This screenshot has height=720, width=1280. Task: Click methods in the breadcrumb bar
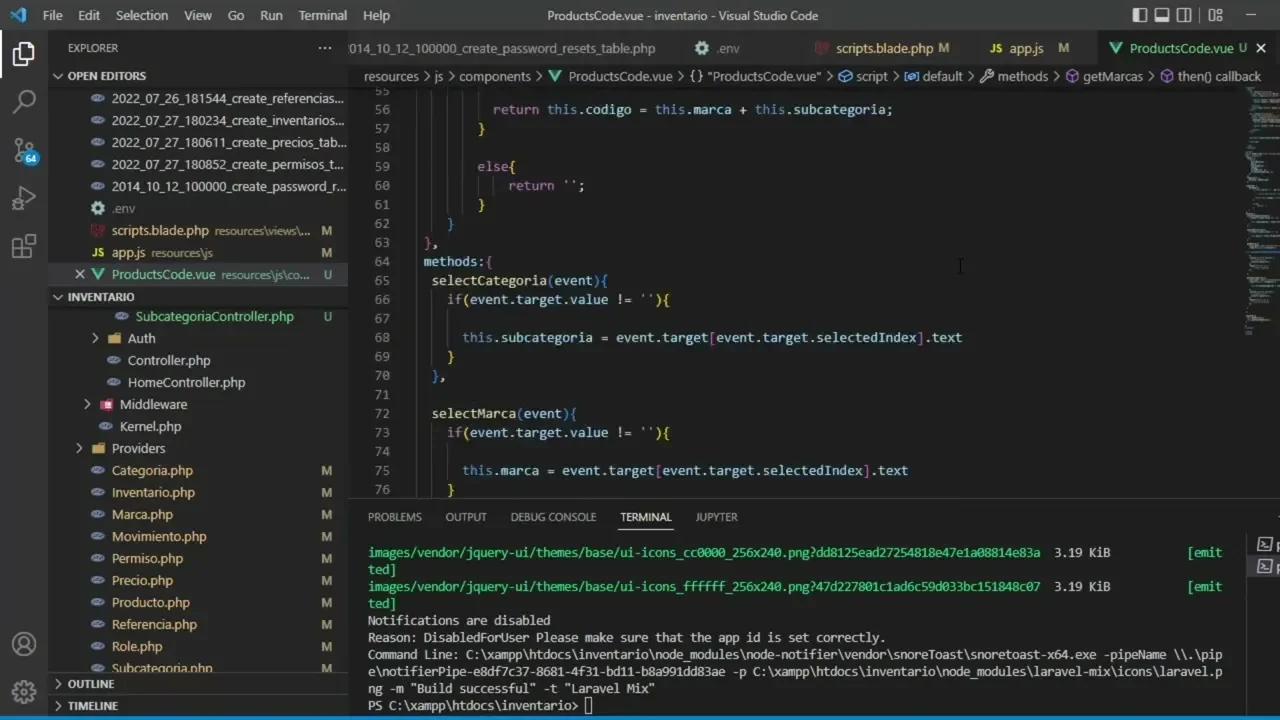click(1023, 76)
